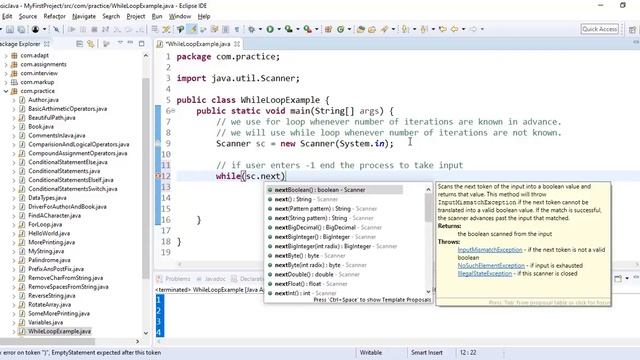This screenshot has height=360, width=640.
Task: Click the Terminate (stop) icon
Action: (x=94, y=29)
